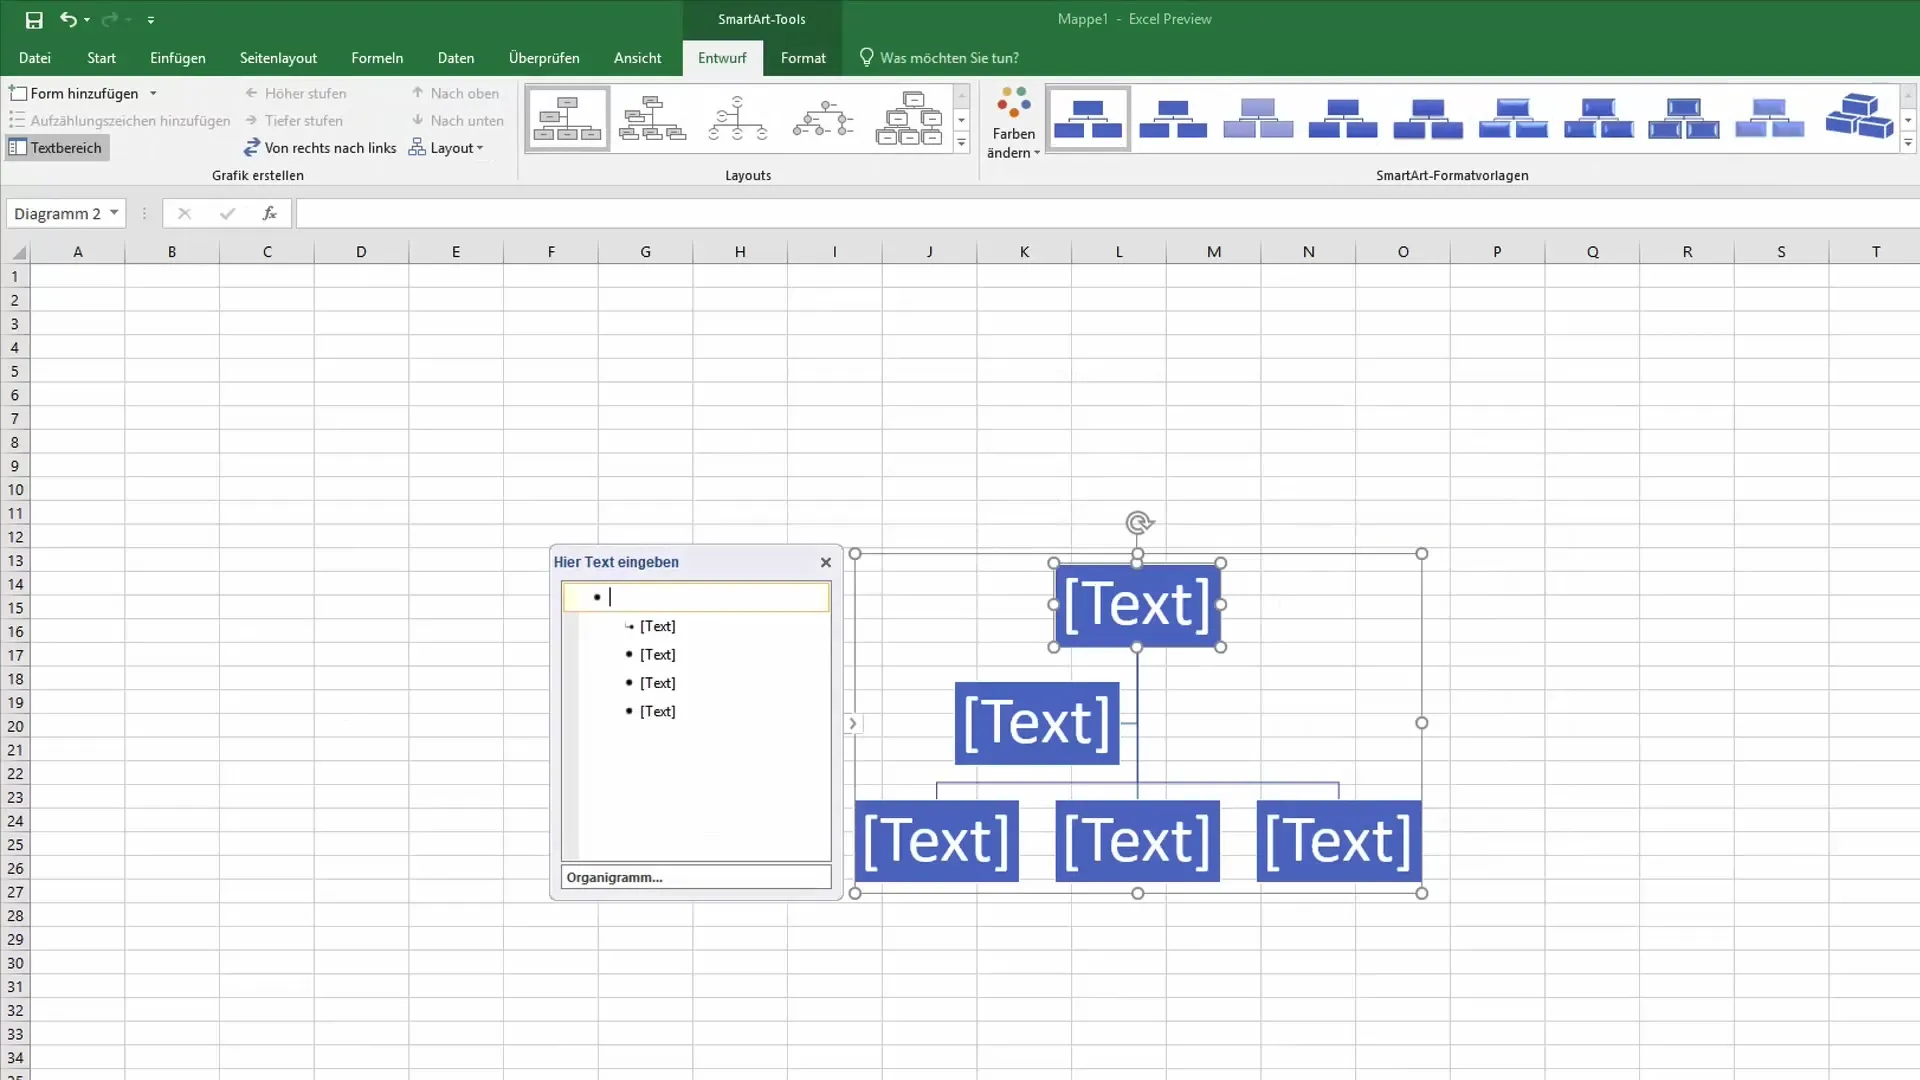Click the Von rechts nach links toggle
1920x1080 pixels.
pos(320,146)
